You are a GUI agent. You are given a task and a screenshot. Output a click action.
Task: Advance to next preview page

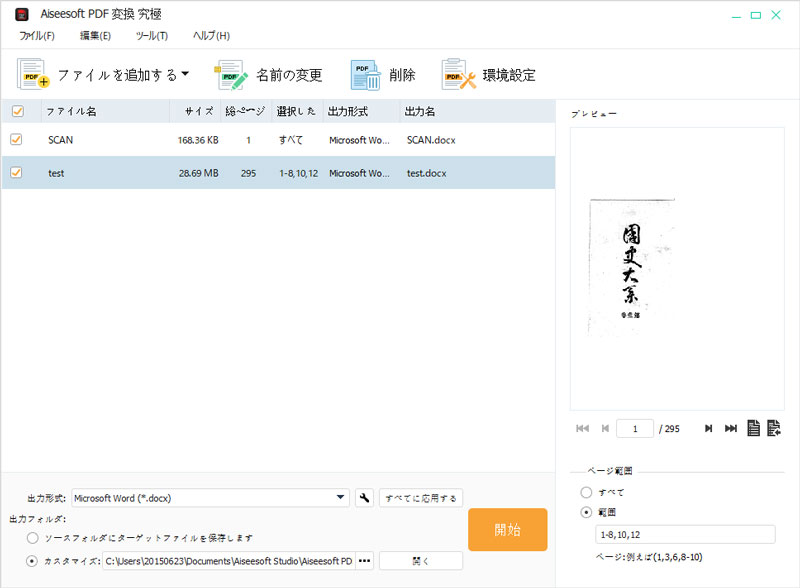coord(708,427)
